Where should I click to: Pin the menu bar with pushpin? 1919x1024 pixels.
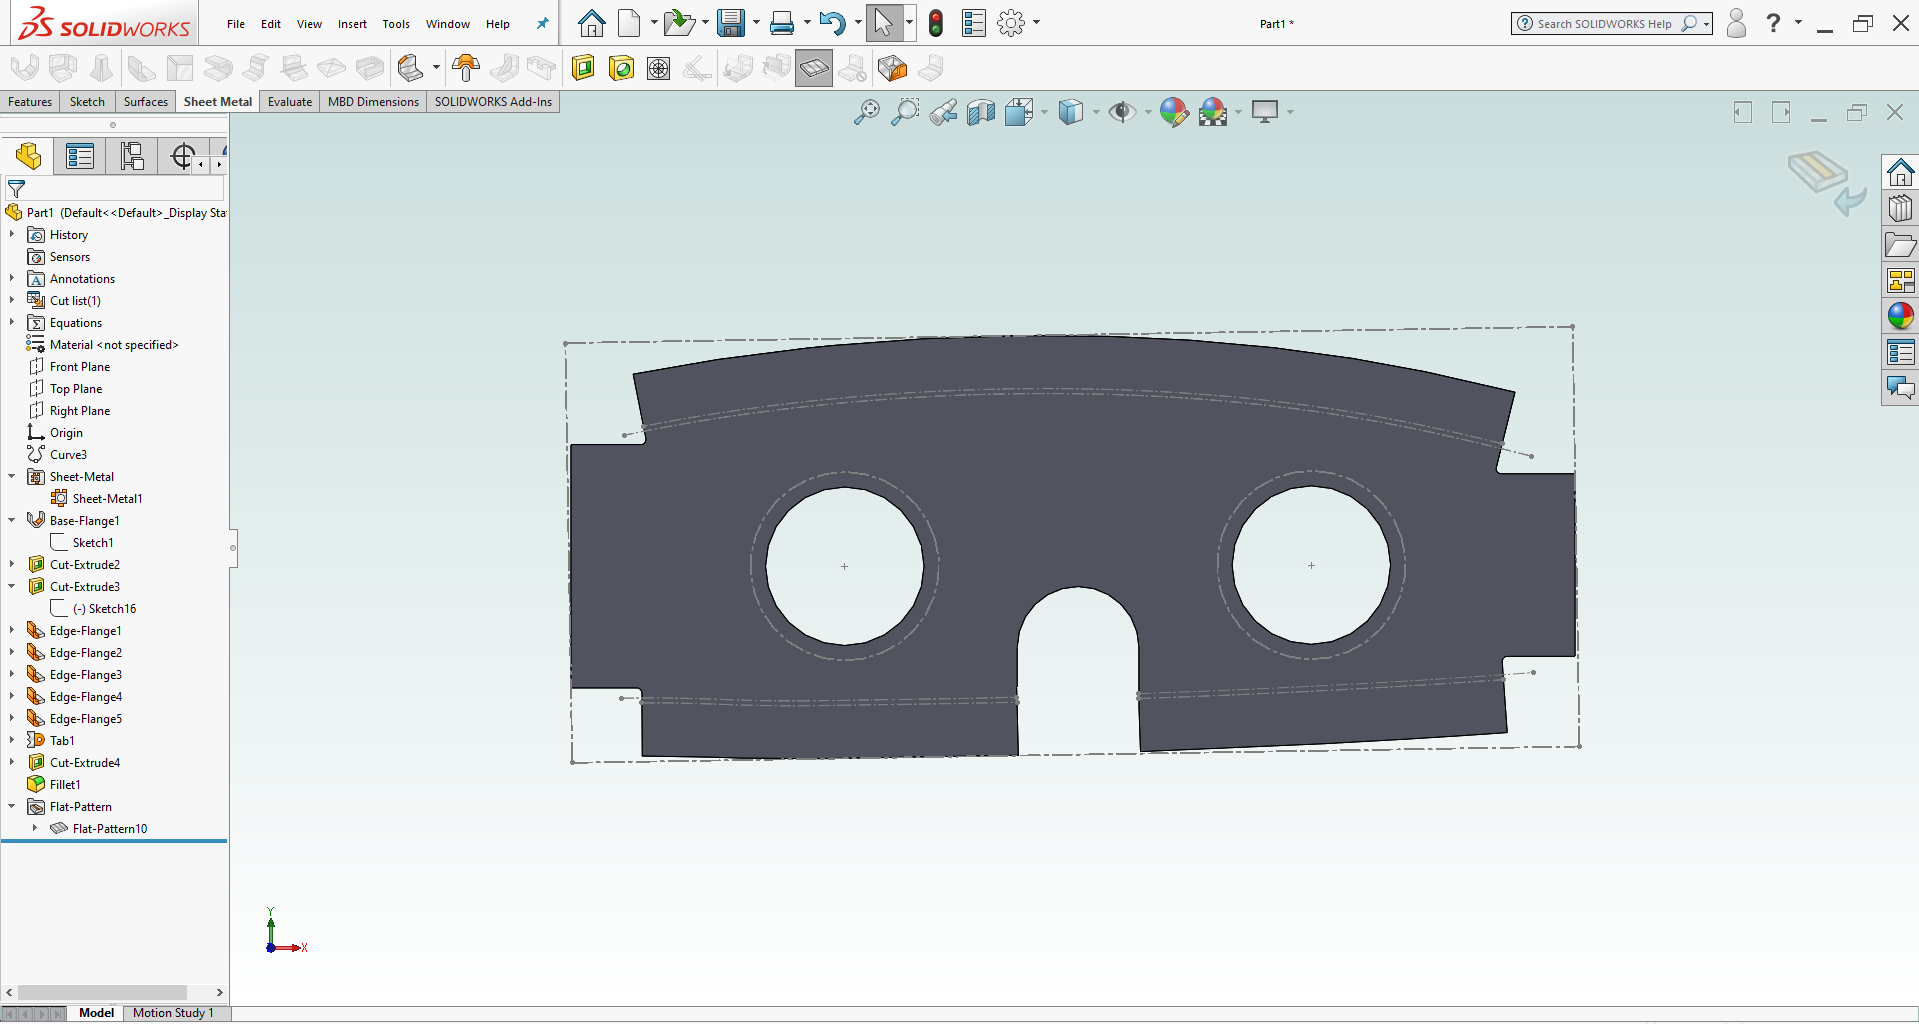543,24
